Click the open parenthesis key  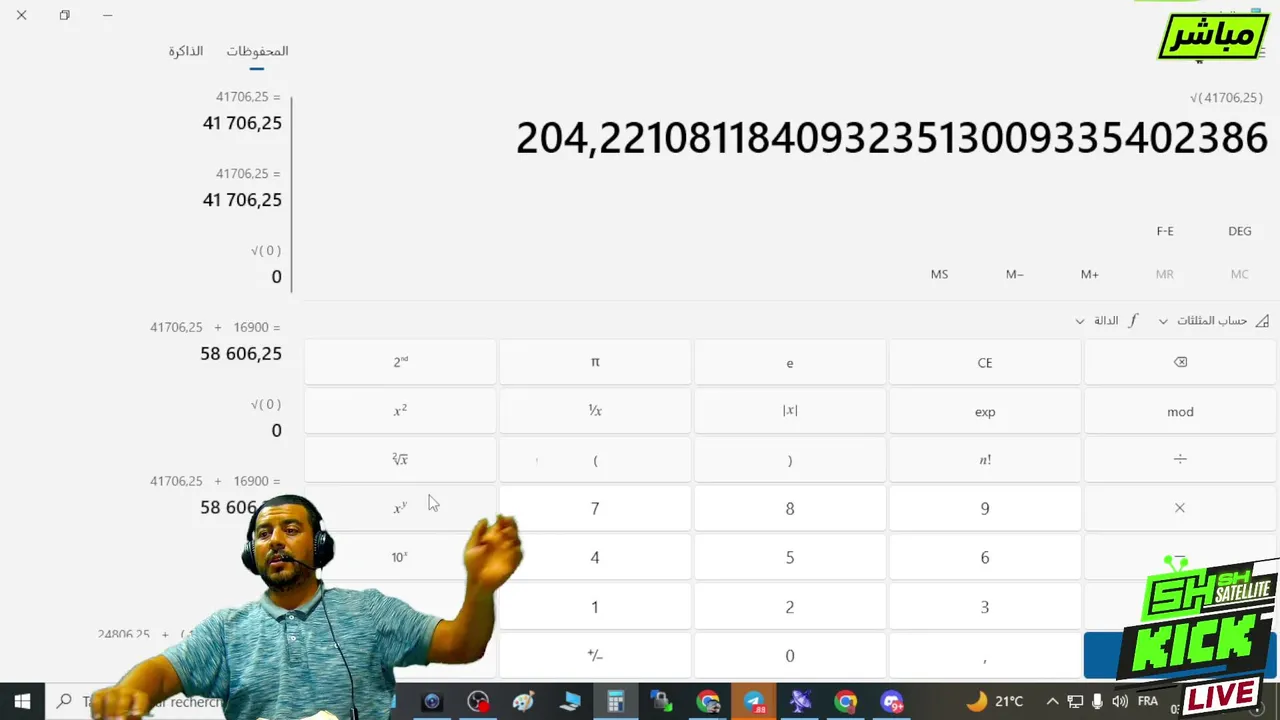(595, 459)
